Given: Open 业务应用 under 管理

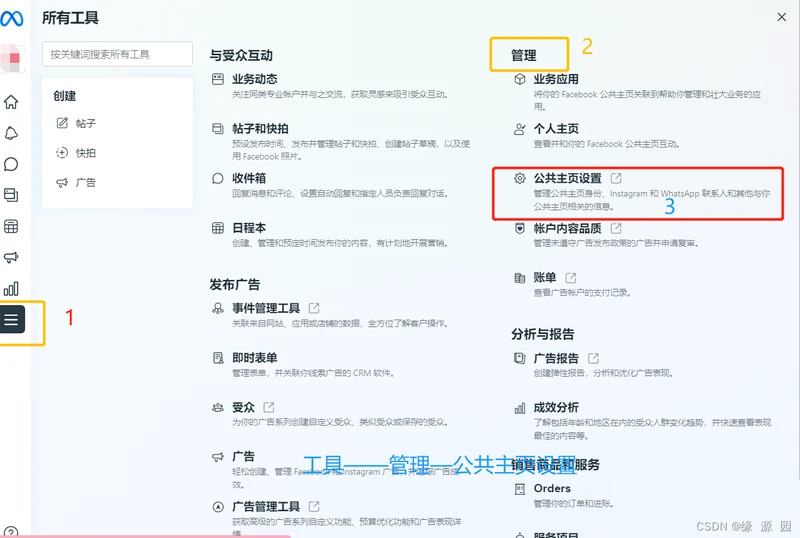Looking at the screenshot, I should pos(556,79).
